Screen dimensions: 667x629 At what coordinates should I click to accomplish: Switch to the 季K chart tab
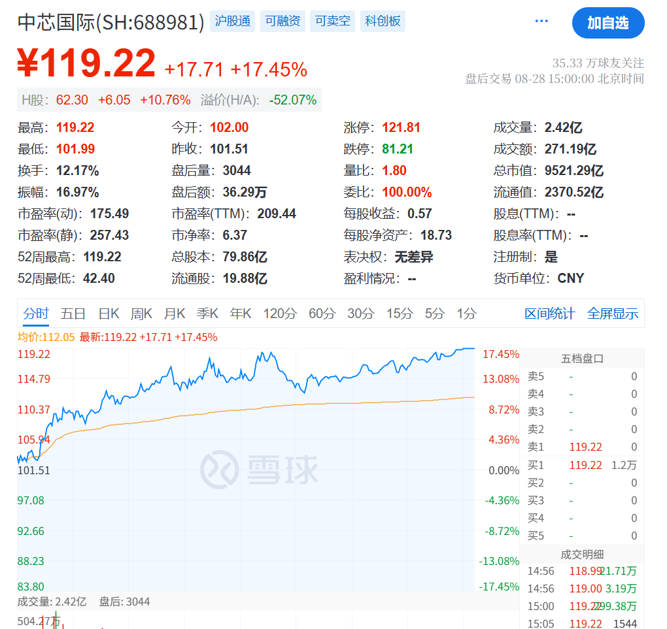pos(207,314)
